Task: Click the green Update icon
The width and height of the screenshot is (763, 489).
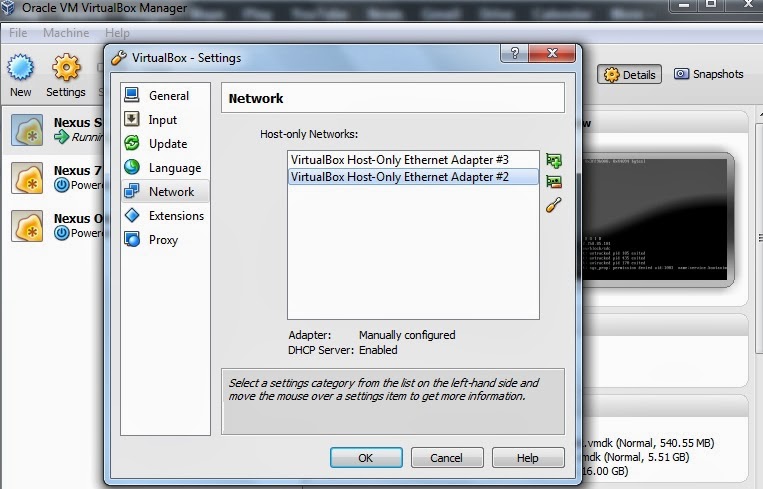Action: click(x=132, y=143)
